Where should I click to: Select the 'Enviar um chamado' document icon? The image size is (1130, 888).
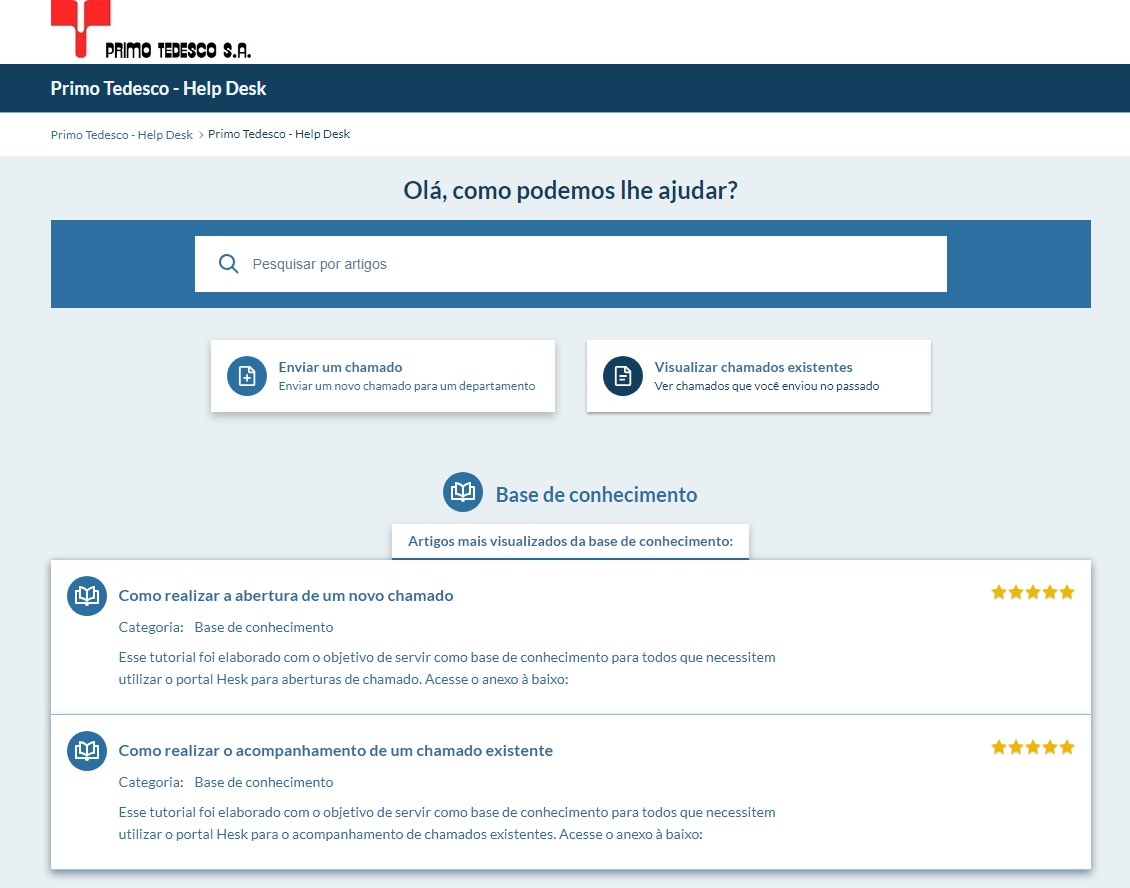tap(246, 376)
